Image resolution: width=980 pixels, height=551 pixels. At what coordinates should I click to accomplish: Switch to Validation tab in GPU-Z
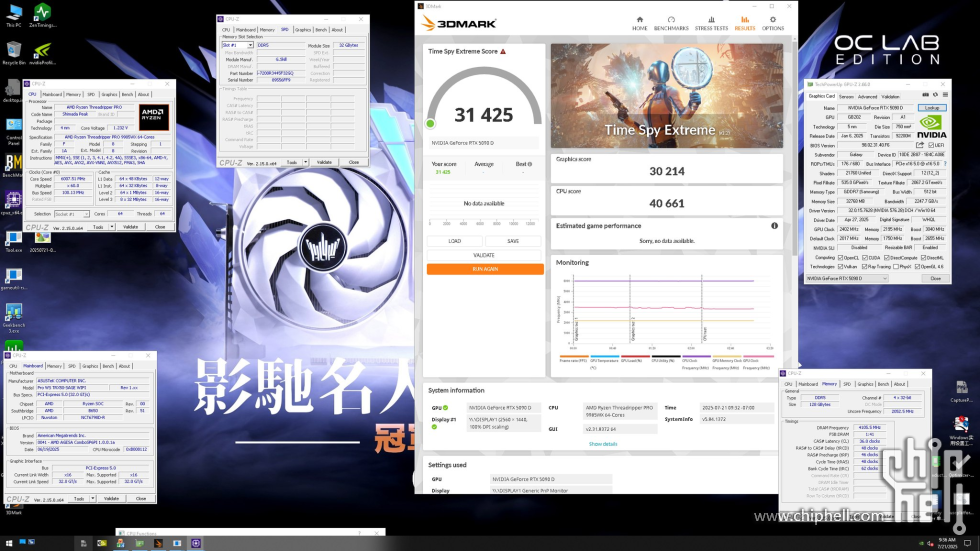pos(891,97)
